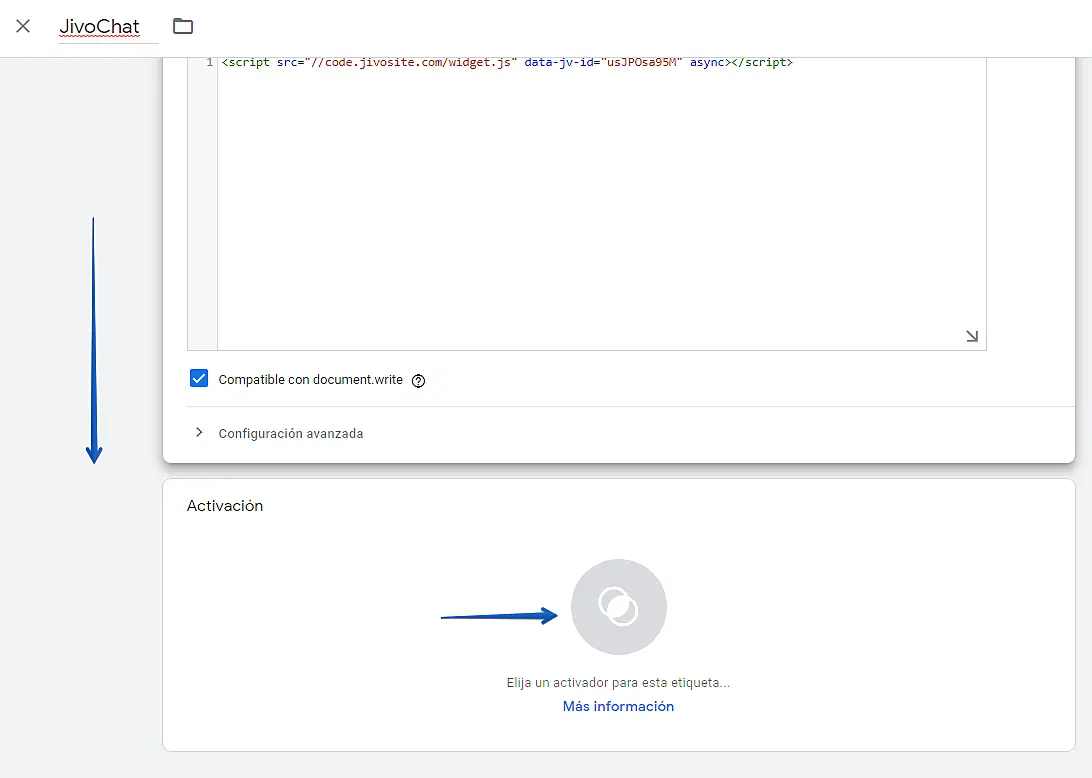Click the data-jv-id attribute name
The height and width of the screenshot is (778, 1092).
pyautogui.click(x=557, y=63)
